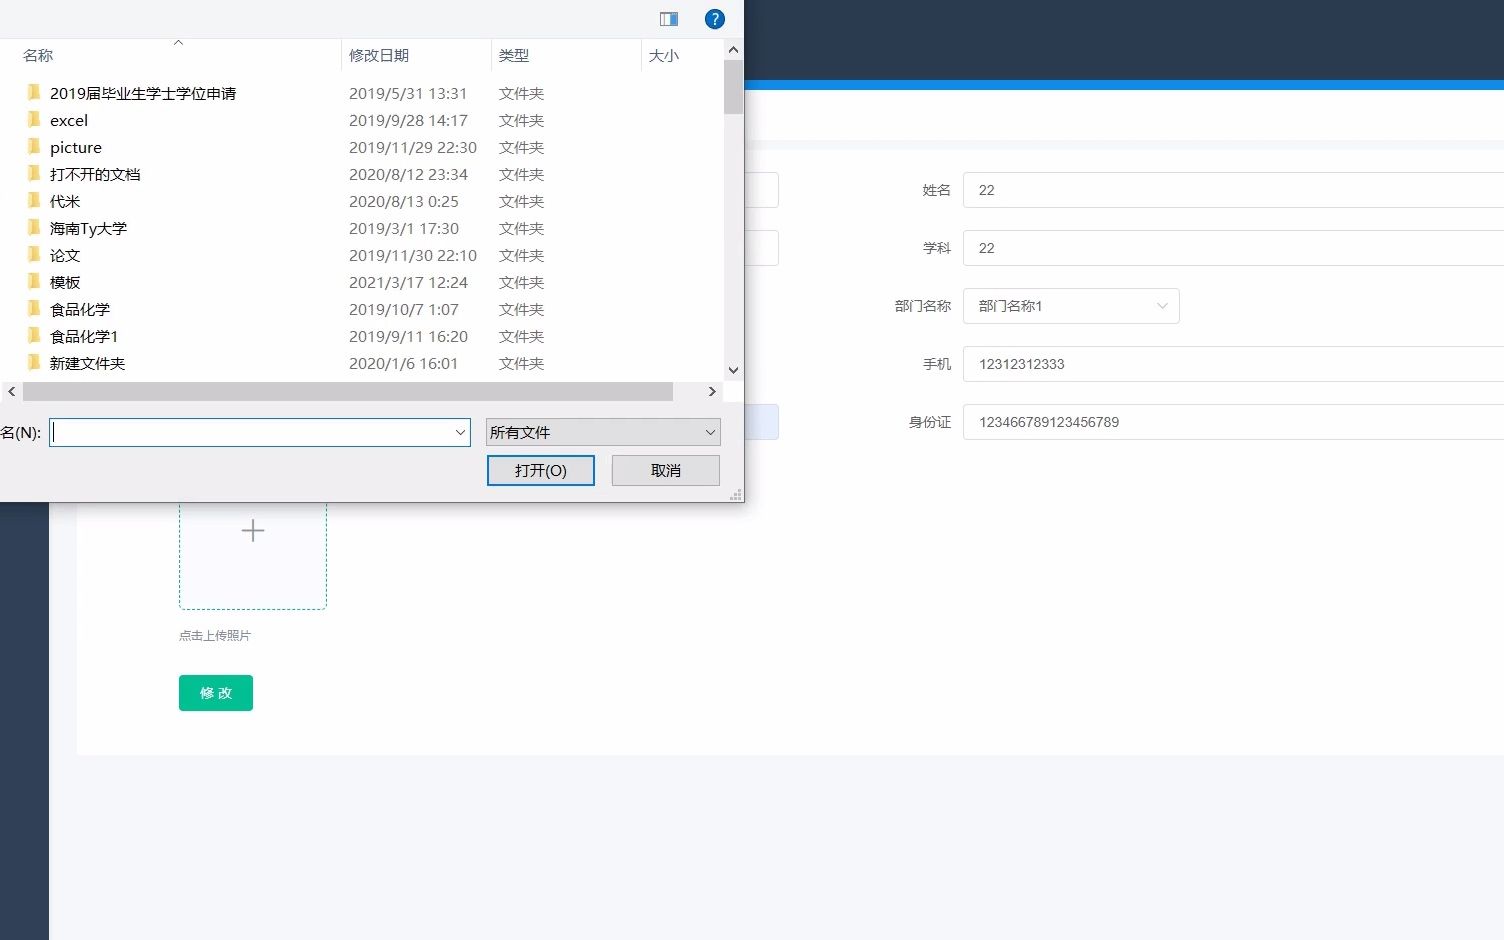The height and width of the screenshot is (940, 1504).
Task: Select the 海南Ty大学 folder icon
Action: (34, 227)
